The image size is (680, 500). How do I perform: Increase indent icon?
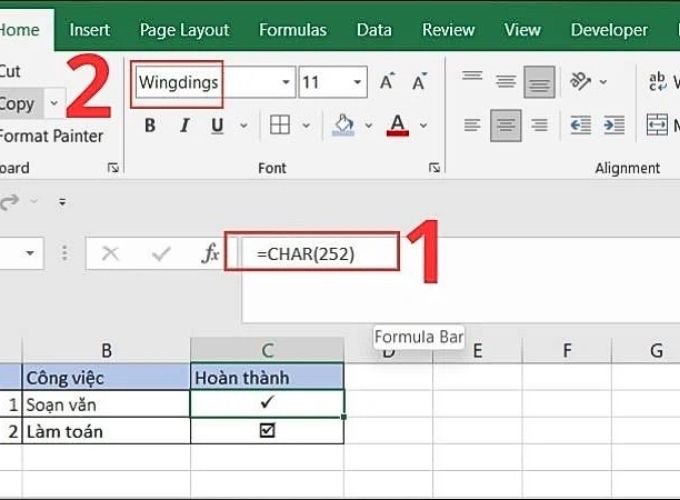[x=614, y=126]
